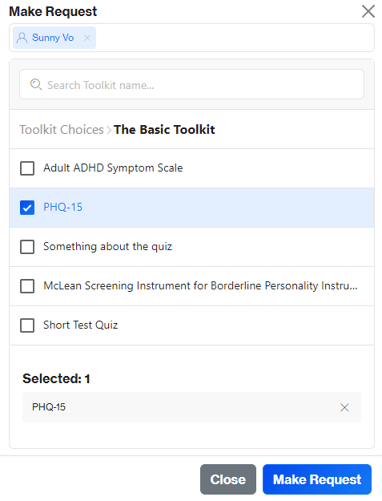Uncheck the PHQ-15 checkbox
This screenshot has height=501, width=382.
(27, 208)
